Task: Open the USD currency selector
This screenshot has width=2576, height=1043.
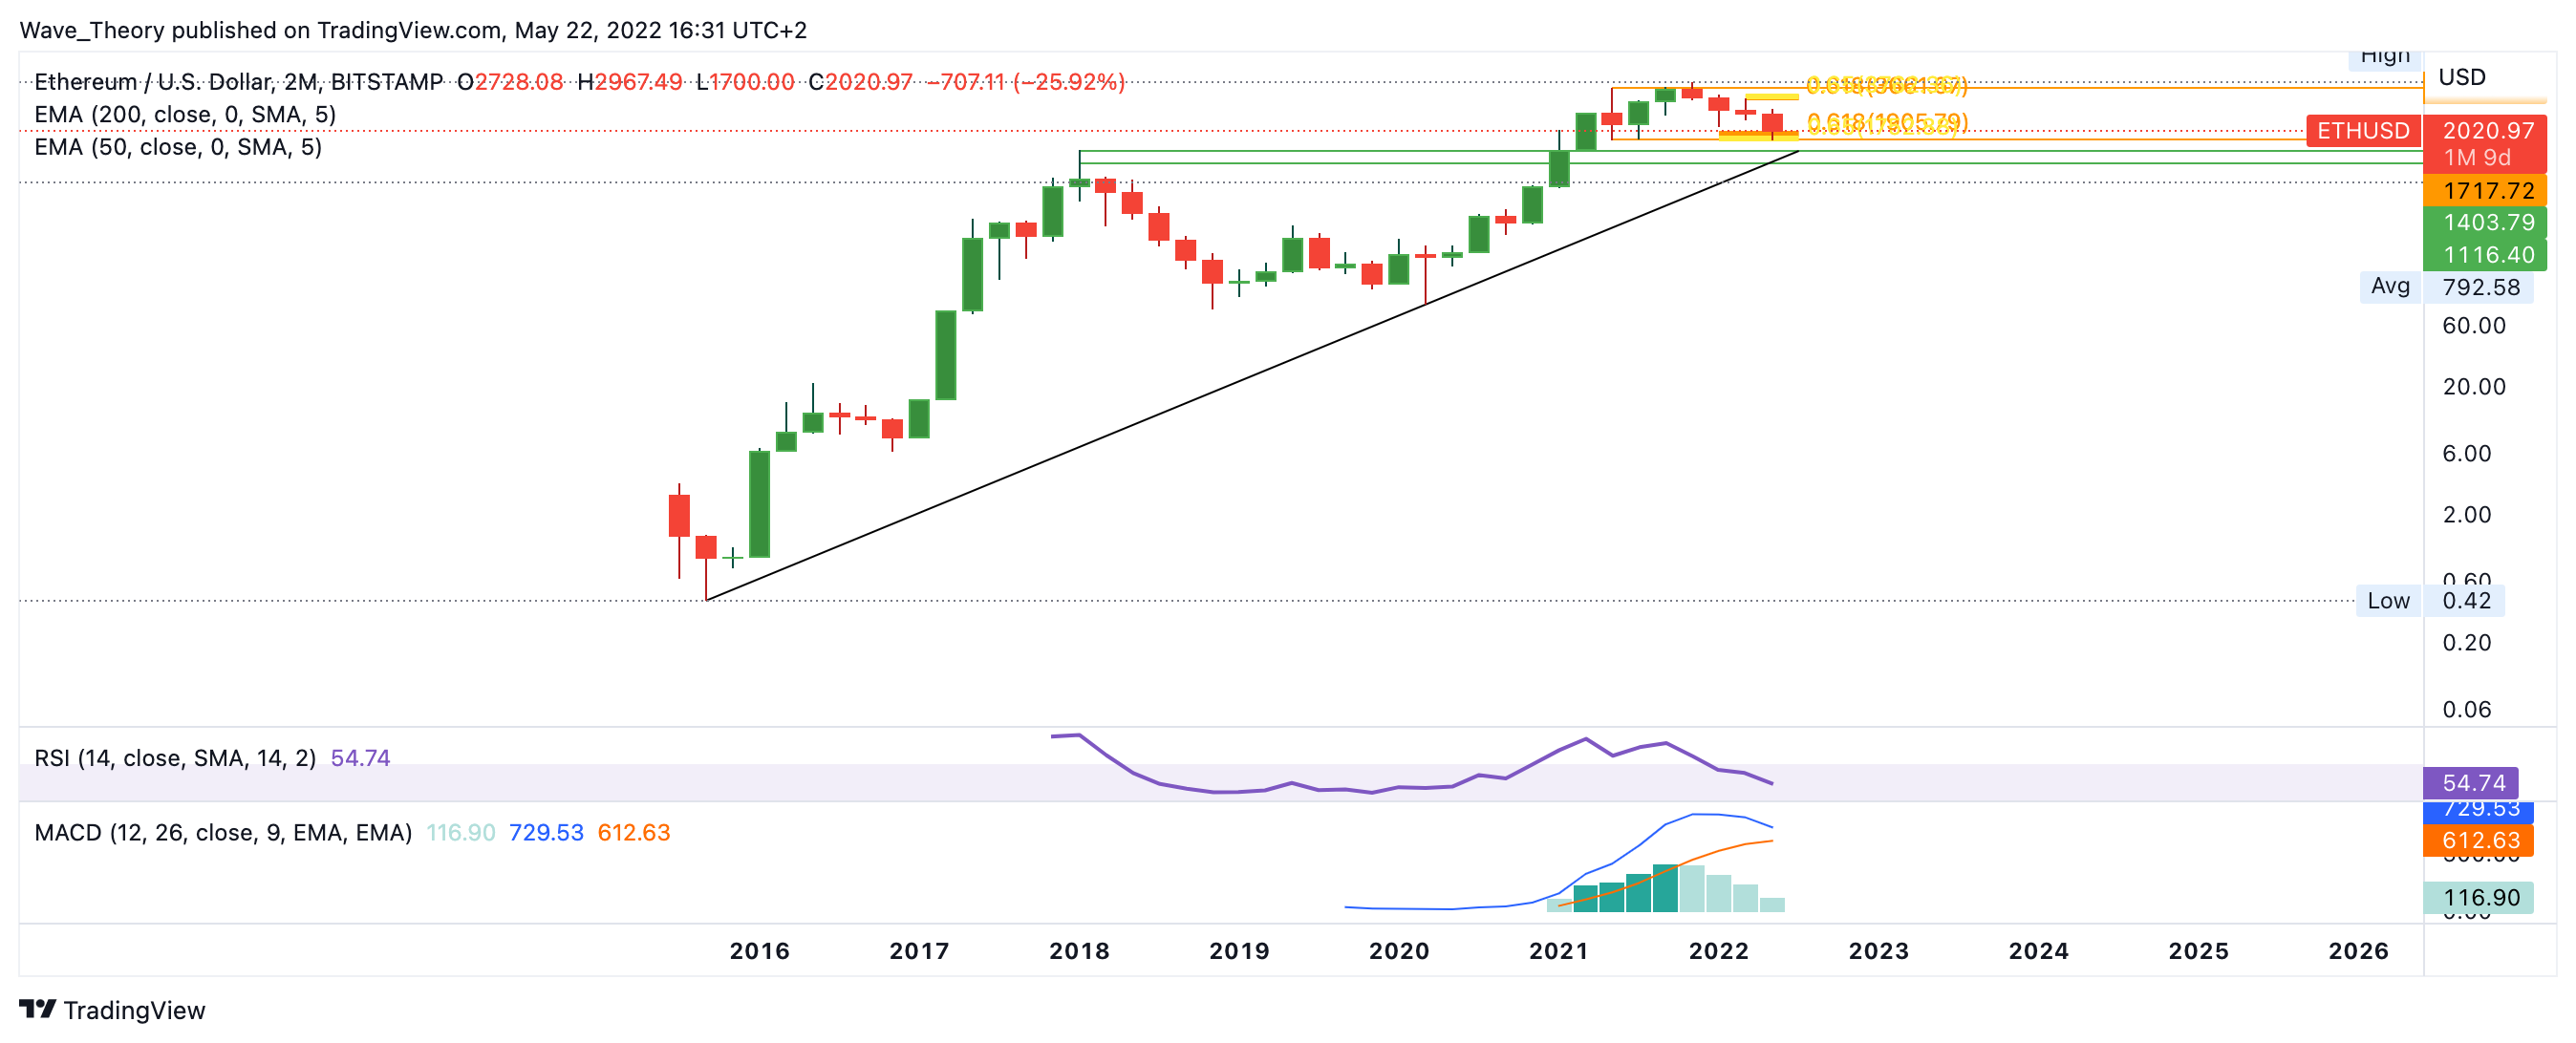Action: tap(2461, 77)
